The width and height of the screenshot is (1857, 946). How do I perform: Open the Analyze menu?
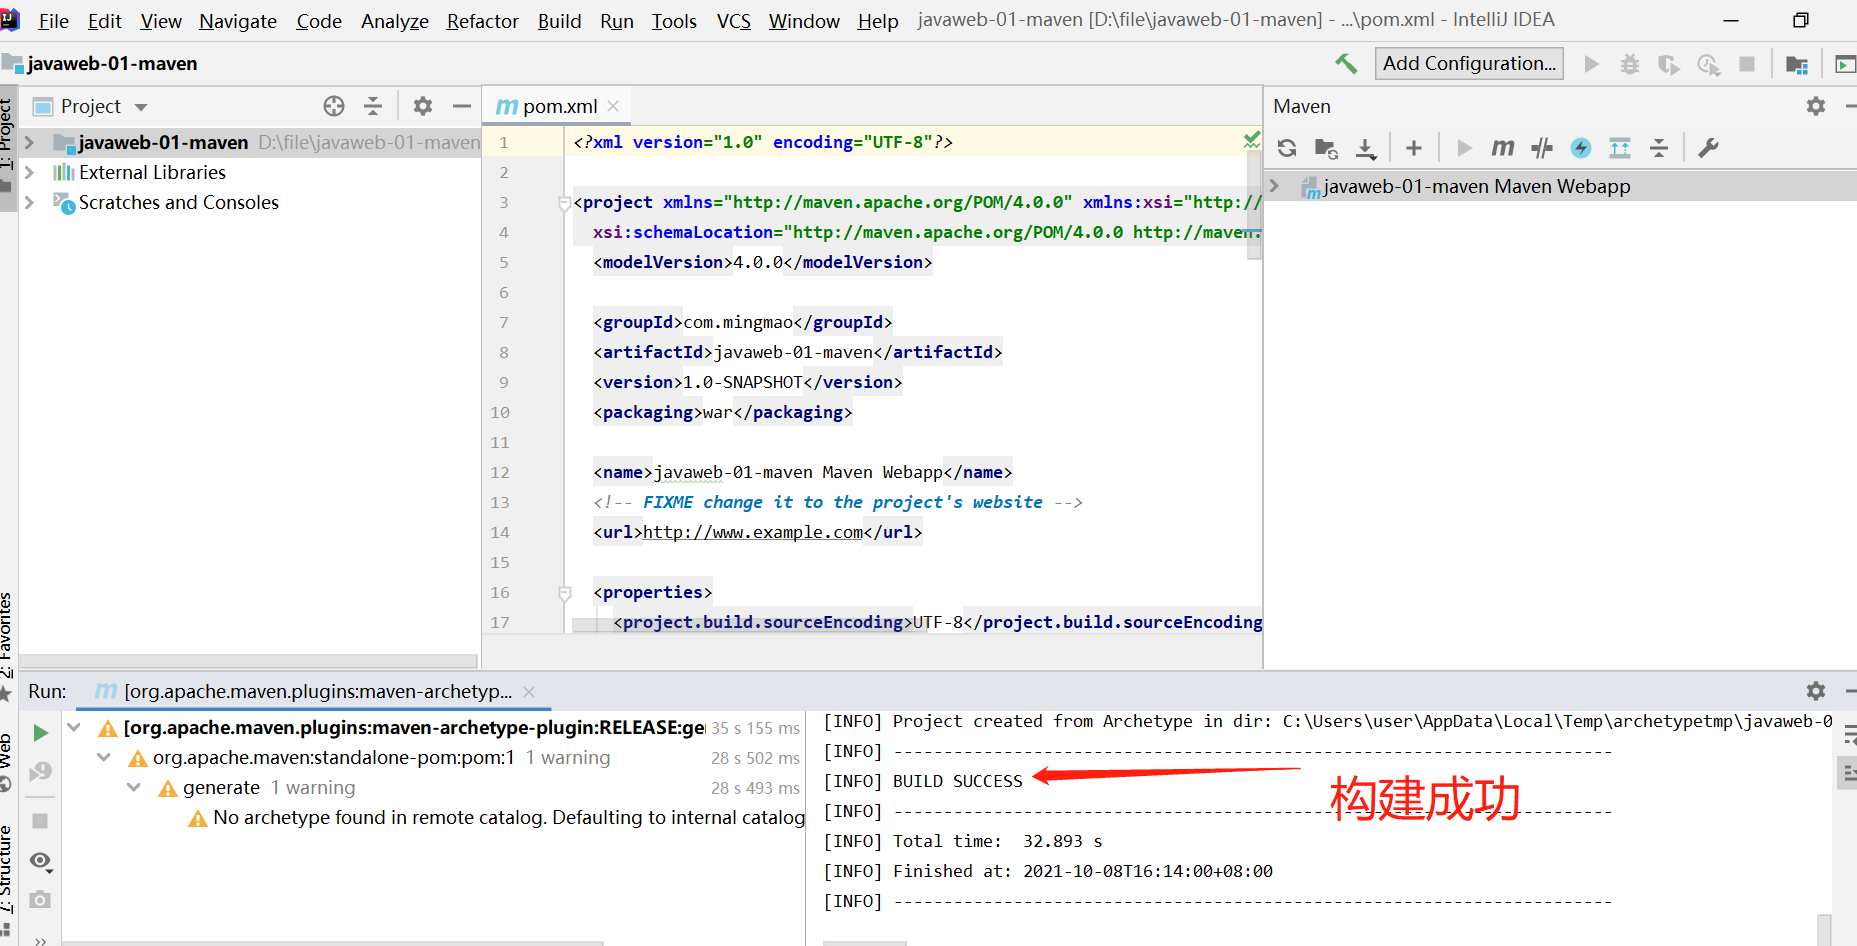pos(395,21)
